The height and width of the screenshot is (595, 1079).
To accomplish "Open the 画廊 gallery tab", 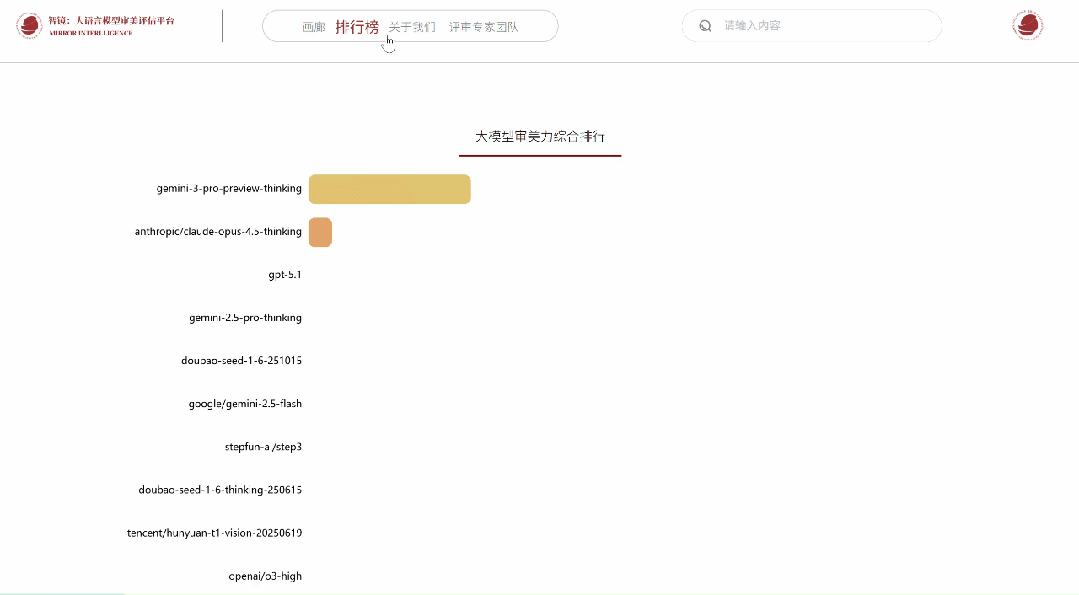I will tap(314, 27).
